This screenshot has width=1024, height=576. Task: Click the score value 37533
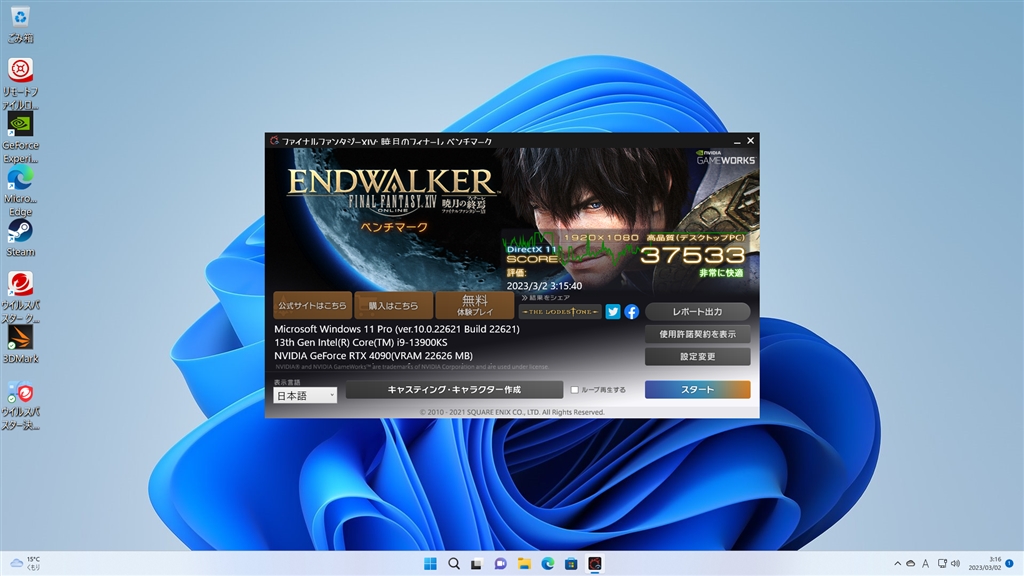692,255
